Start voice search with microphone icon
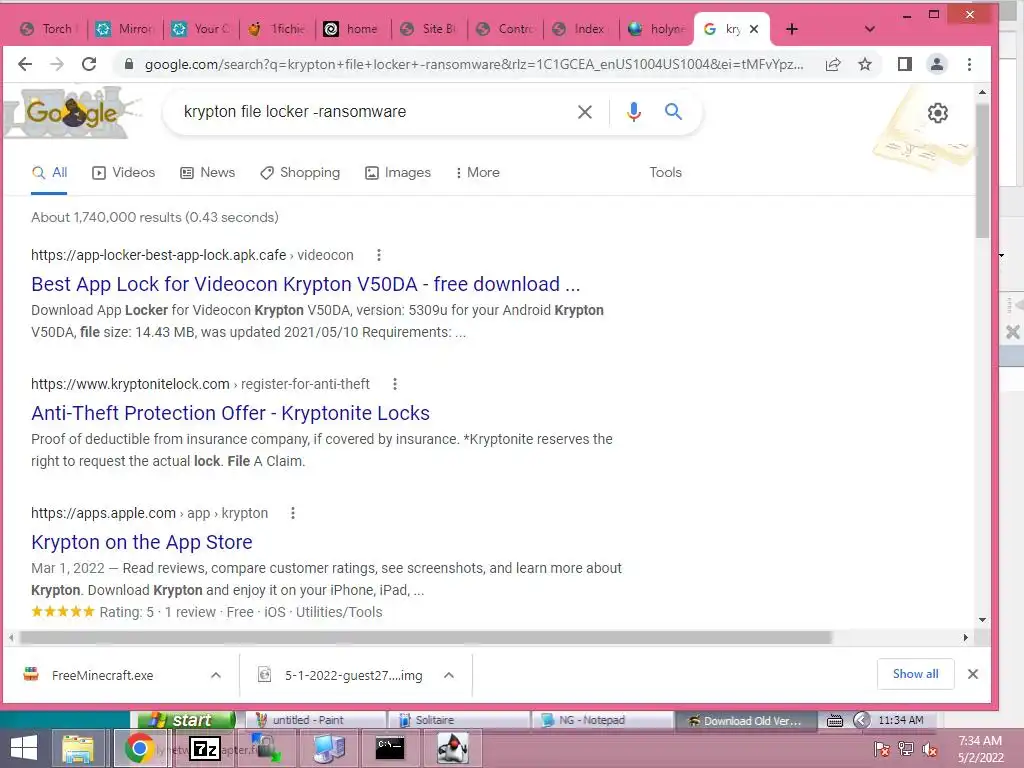 [x=633, y=112]
